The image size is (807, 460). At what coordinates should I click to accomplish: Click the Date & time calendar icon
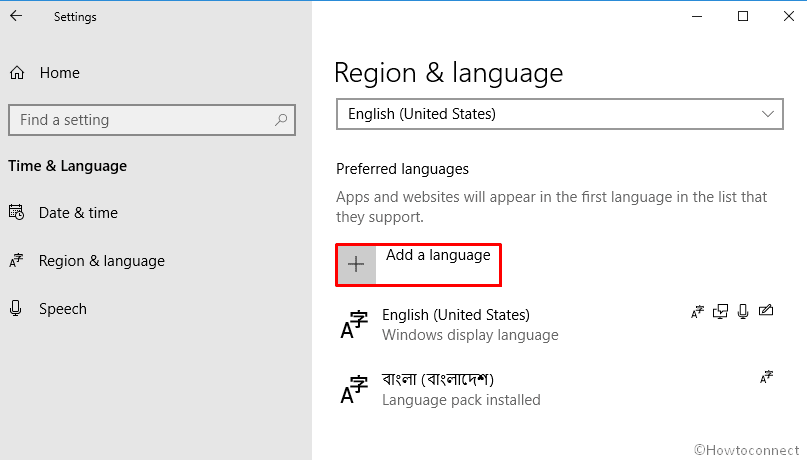pyautogui.click(x=16, y=212)
